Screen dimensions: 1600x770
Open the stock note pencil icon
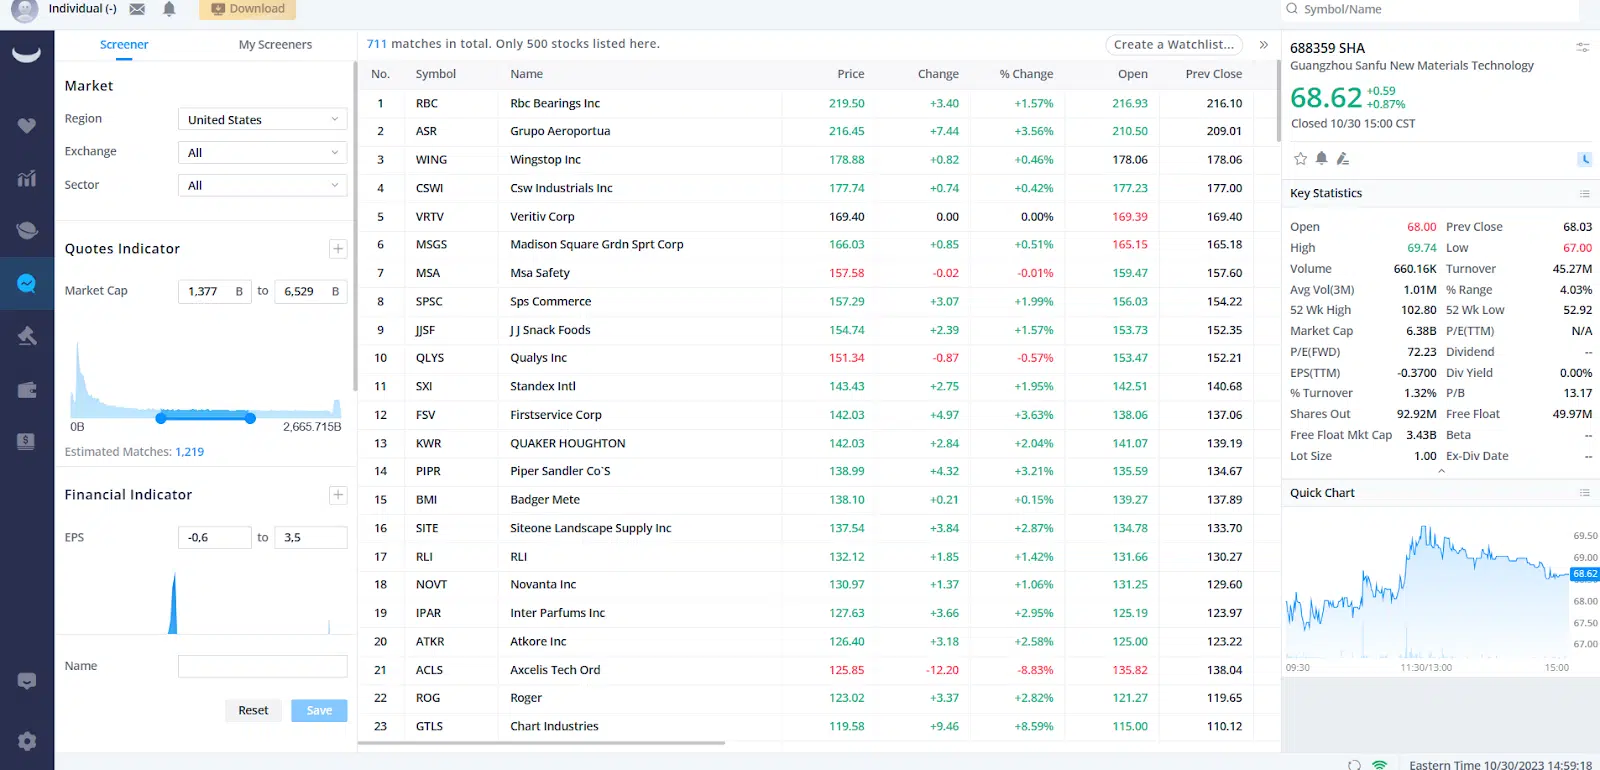(x=1343, y=158)
